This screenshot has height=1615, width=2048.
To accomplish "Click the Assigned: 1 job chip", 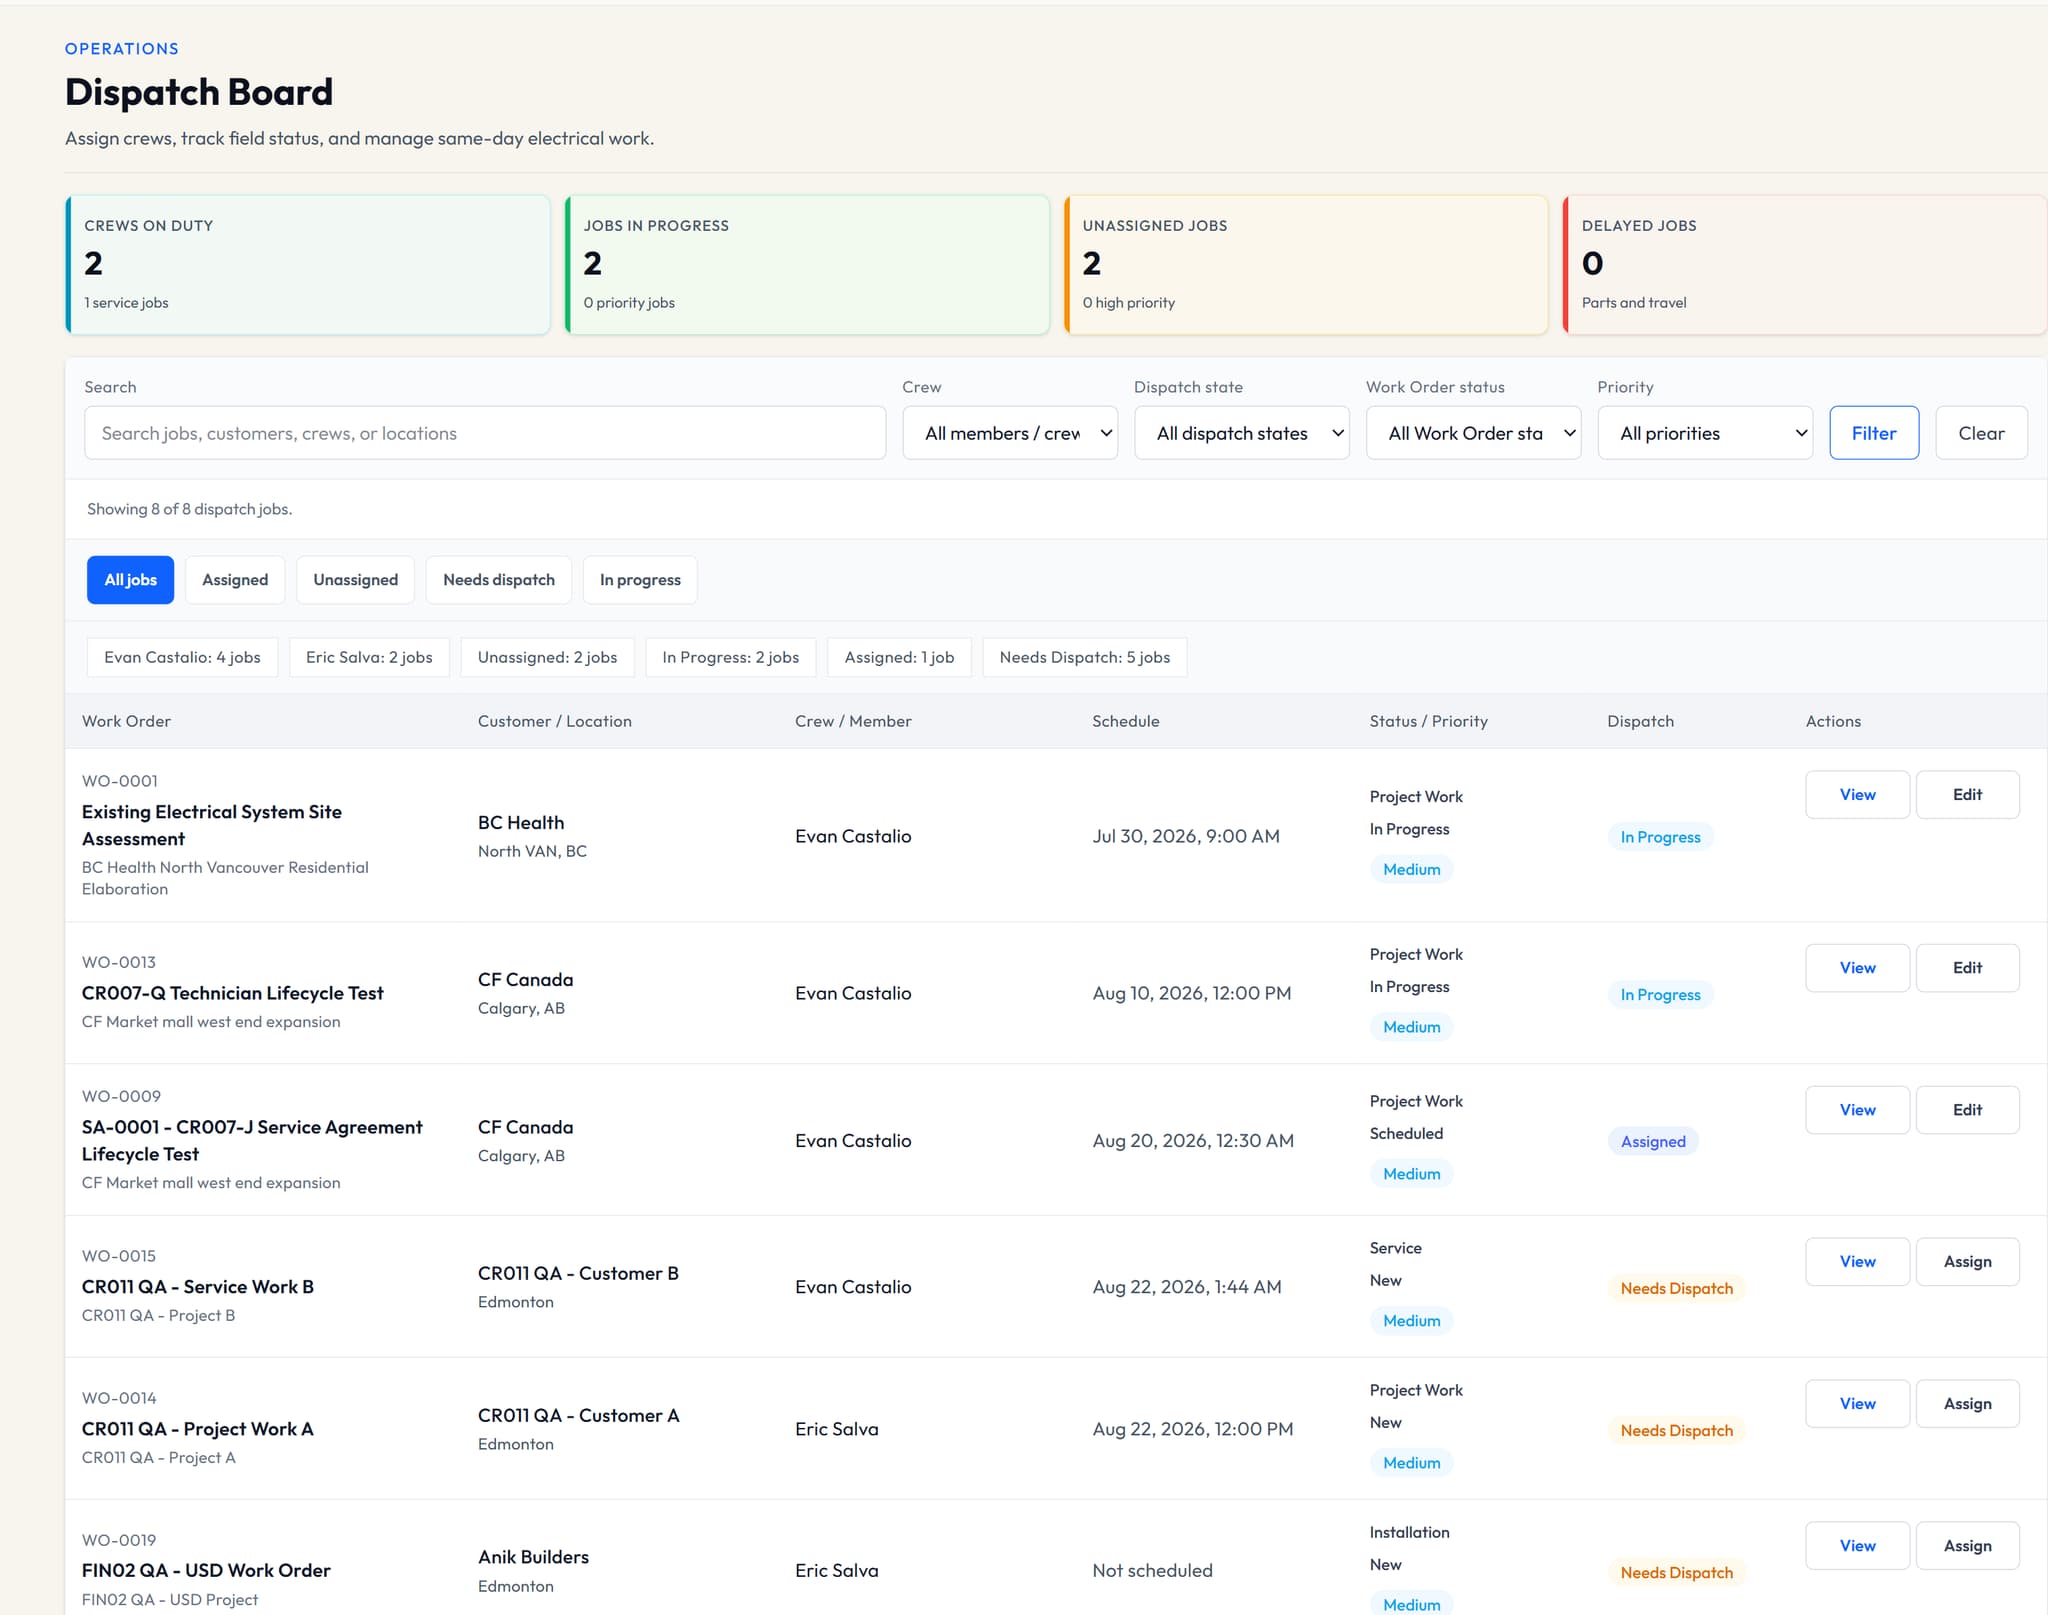I will (x=899, y=657).
